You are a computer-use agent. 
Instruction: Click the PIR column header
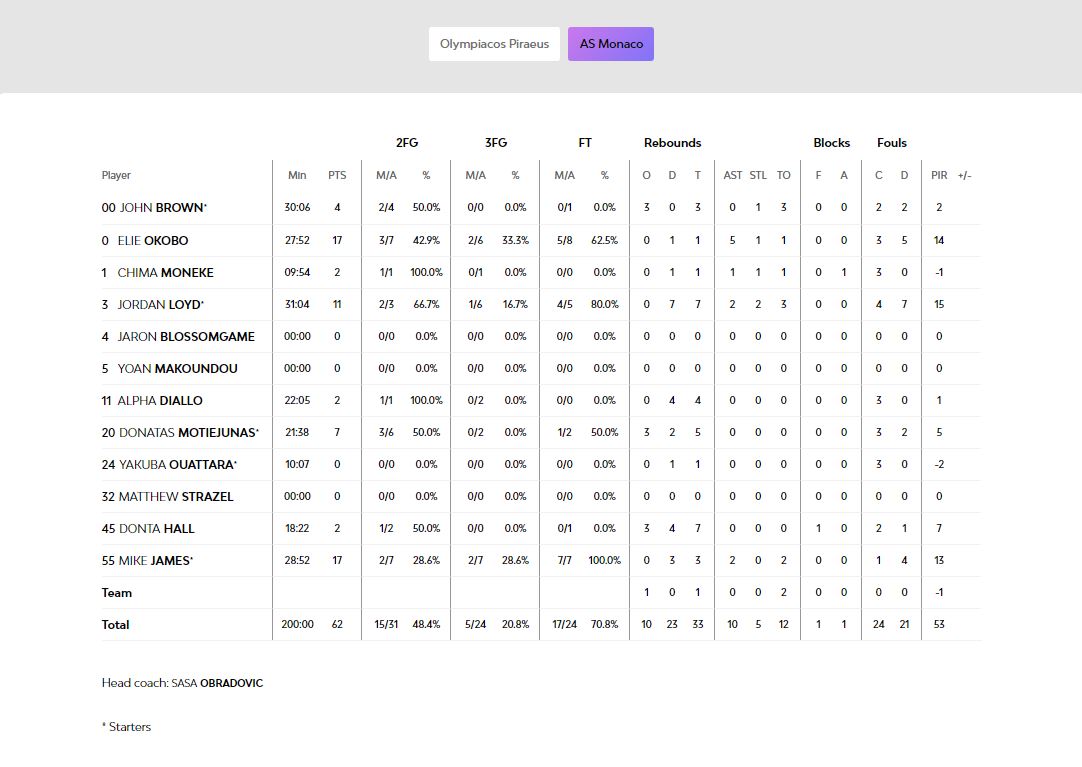939,175
